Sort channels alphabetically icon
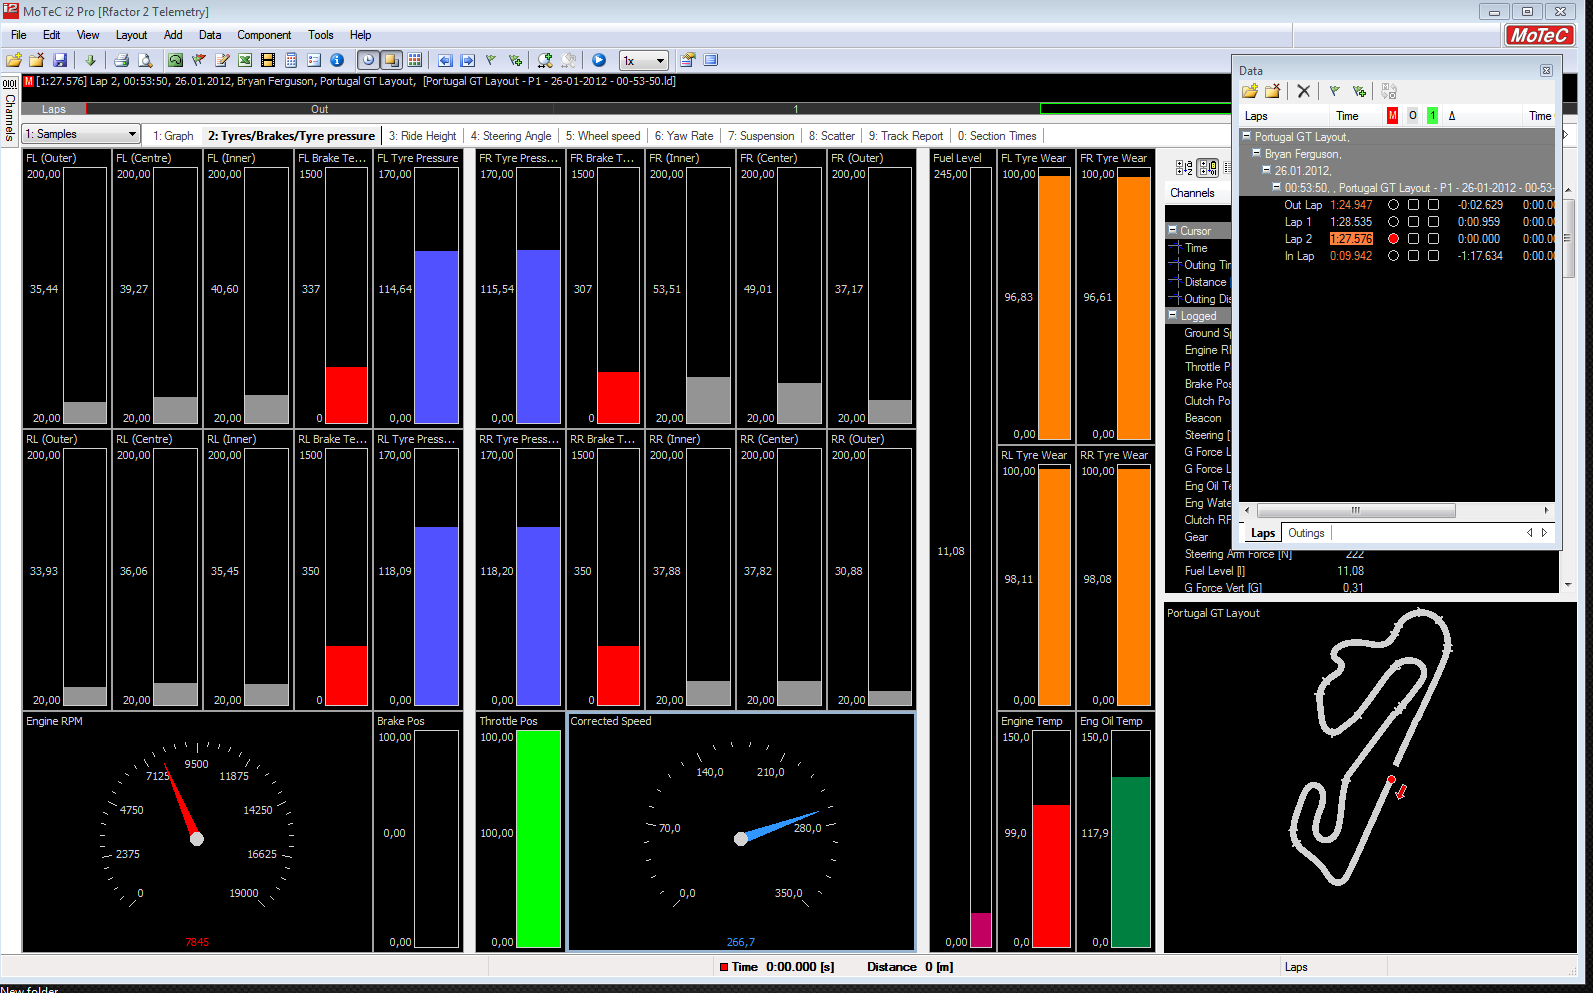The height and width of the screenshot is (993, 1593). [x=1184, y=168]
